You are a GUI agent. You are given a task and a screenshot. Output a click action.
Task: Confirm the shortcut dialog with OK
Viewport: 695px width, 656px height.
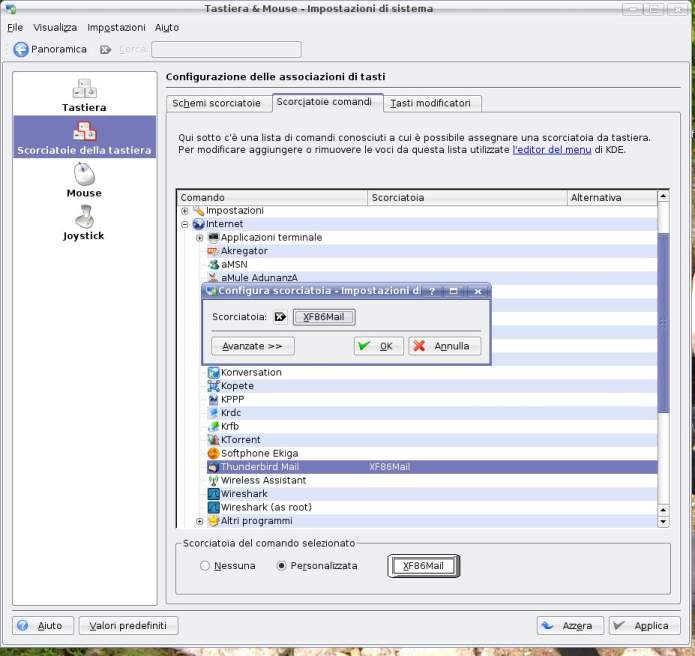[379, 346]
